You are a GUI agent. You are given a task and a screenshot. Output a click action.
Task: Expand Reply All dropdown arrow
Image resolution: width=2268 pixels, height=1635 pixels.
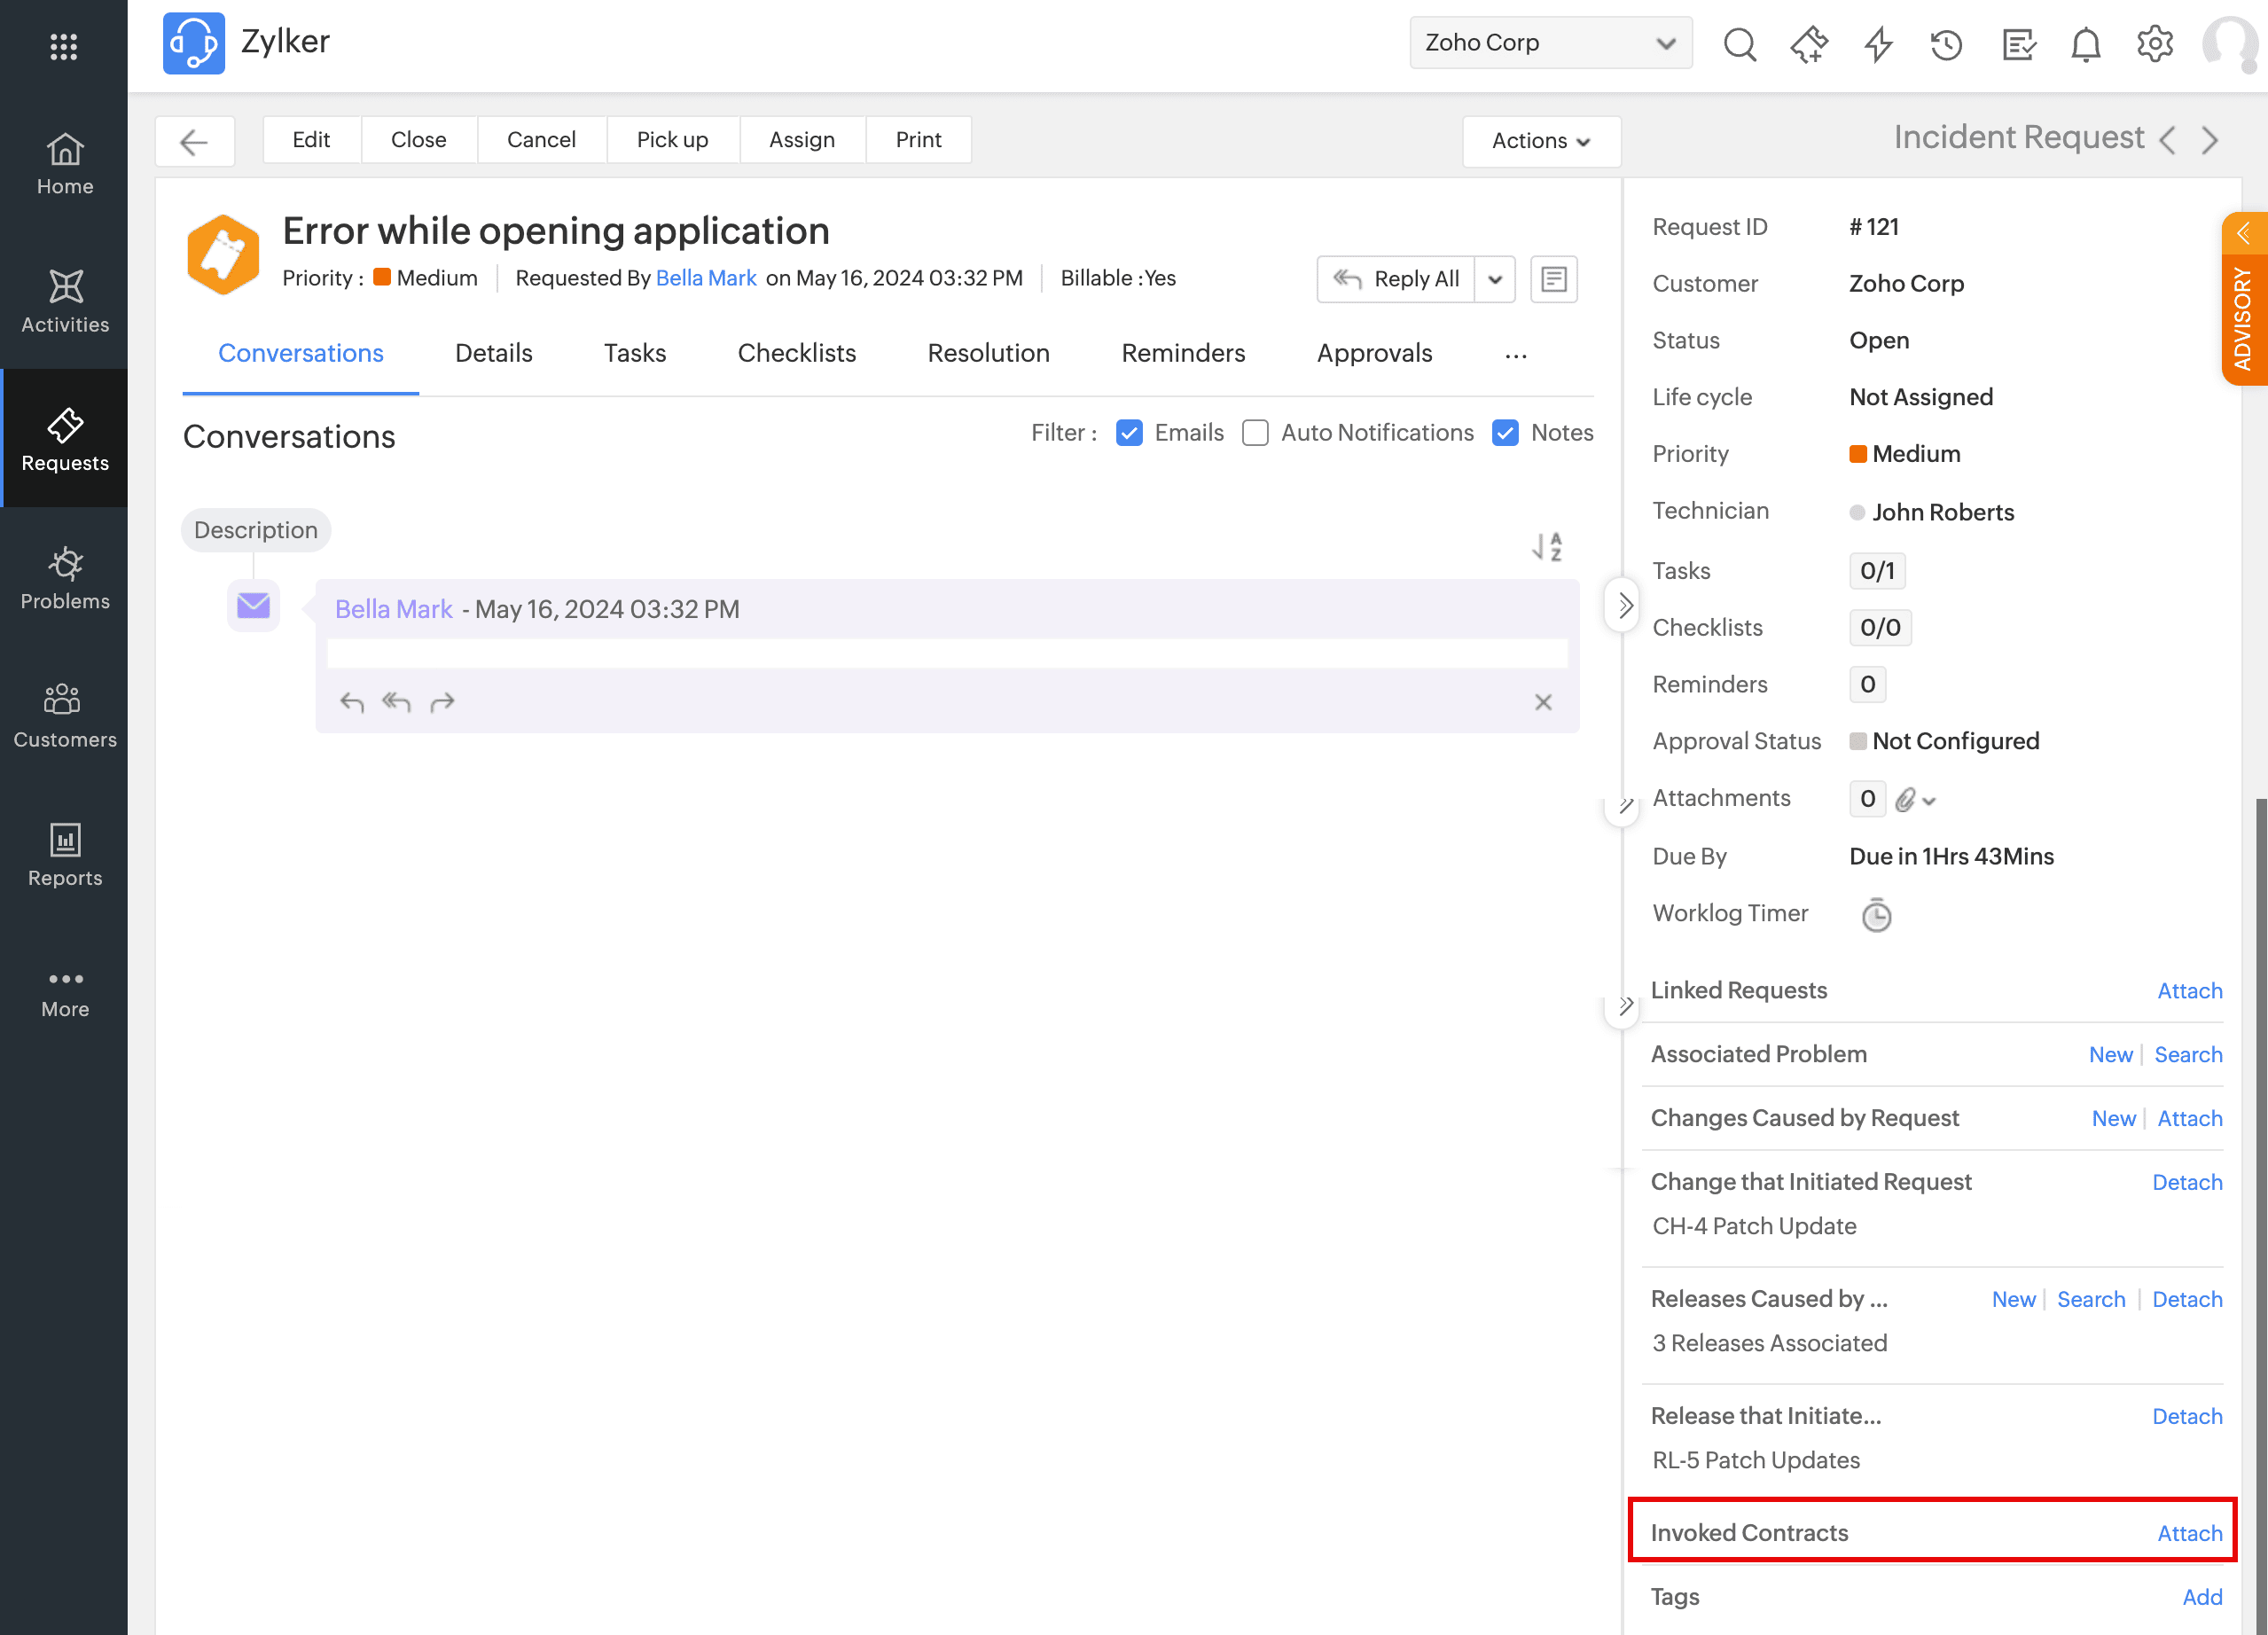[x=1495, y=279]
